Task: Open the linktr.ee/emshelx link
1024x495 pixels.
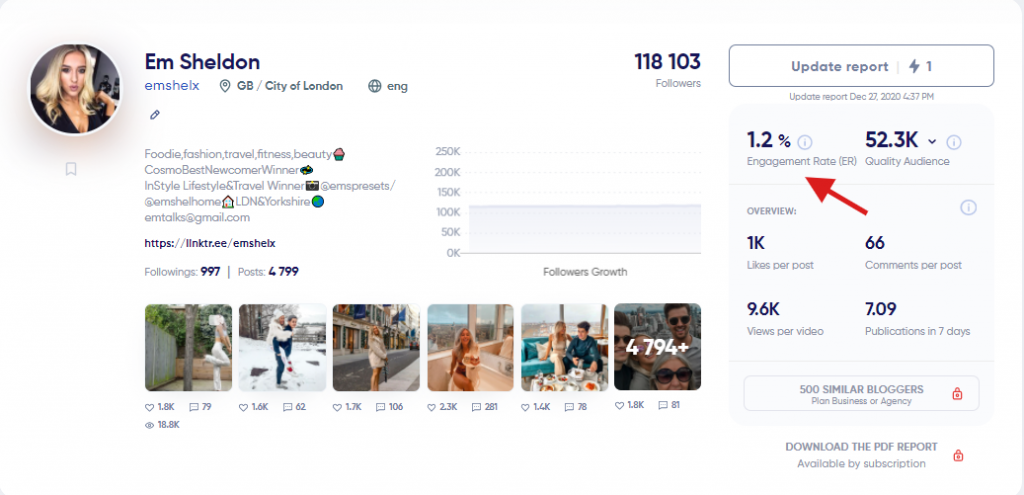Action: [x=210, y=243]
